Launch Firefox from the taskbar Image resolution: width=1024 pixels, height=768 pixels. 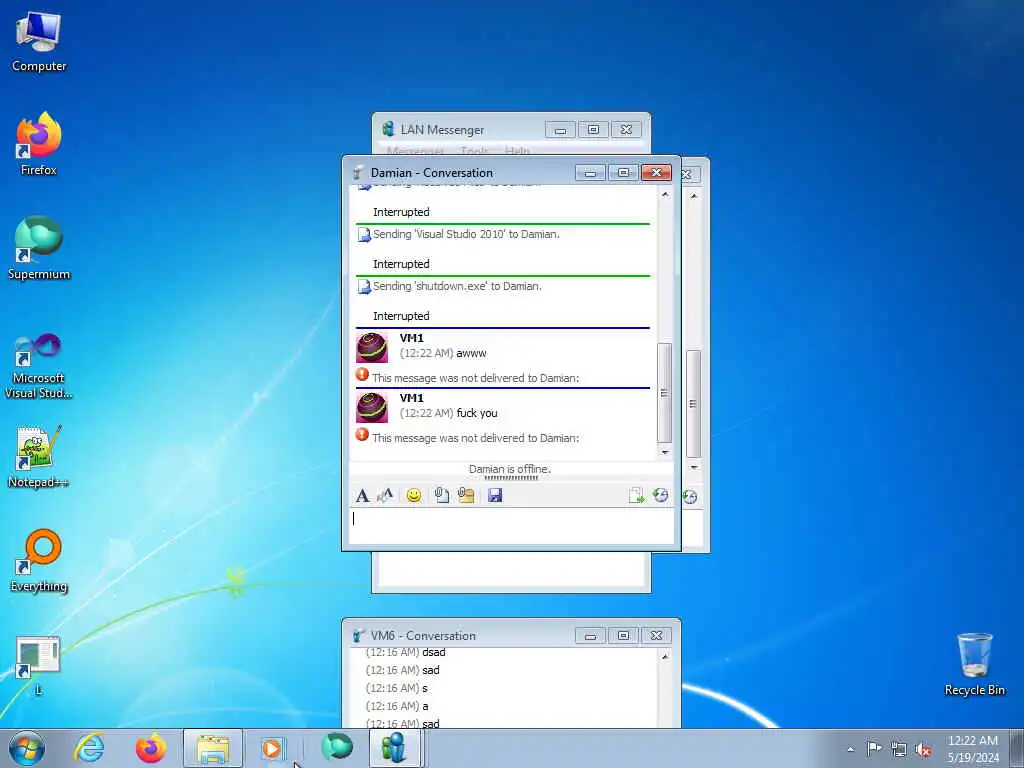(x=151, y=748)
